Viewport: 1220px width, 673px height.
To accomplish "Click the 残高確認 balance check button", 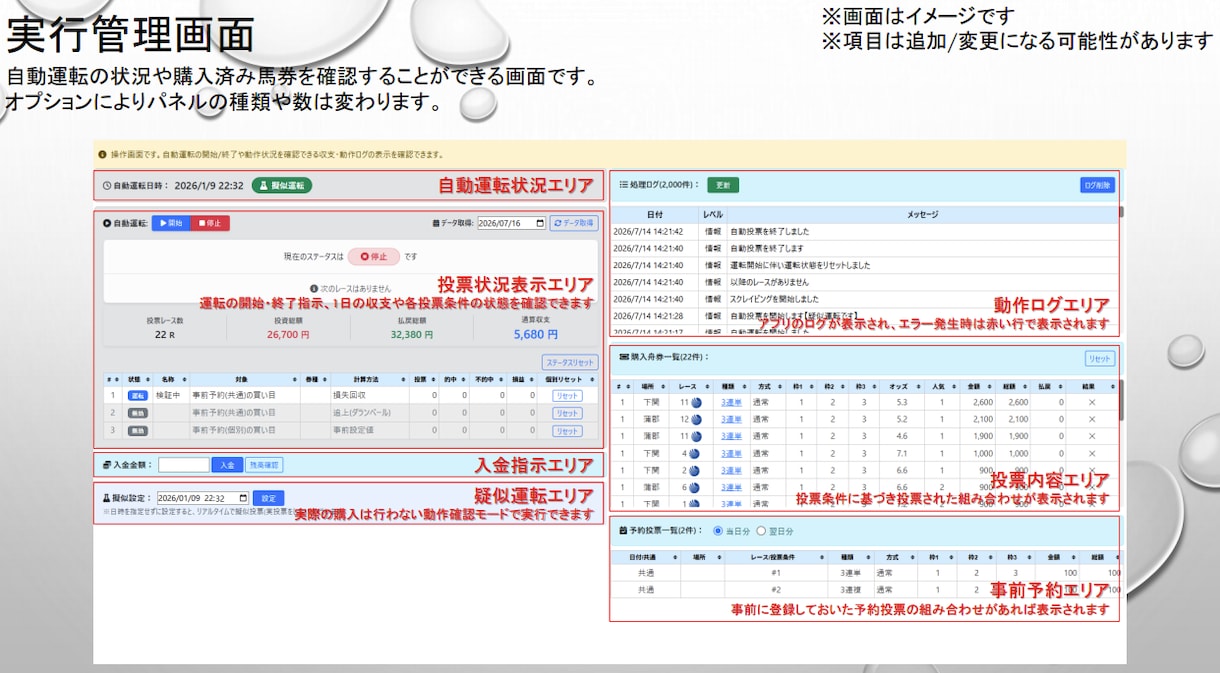I will [x=265, y=465].
